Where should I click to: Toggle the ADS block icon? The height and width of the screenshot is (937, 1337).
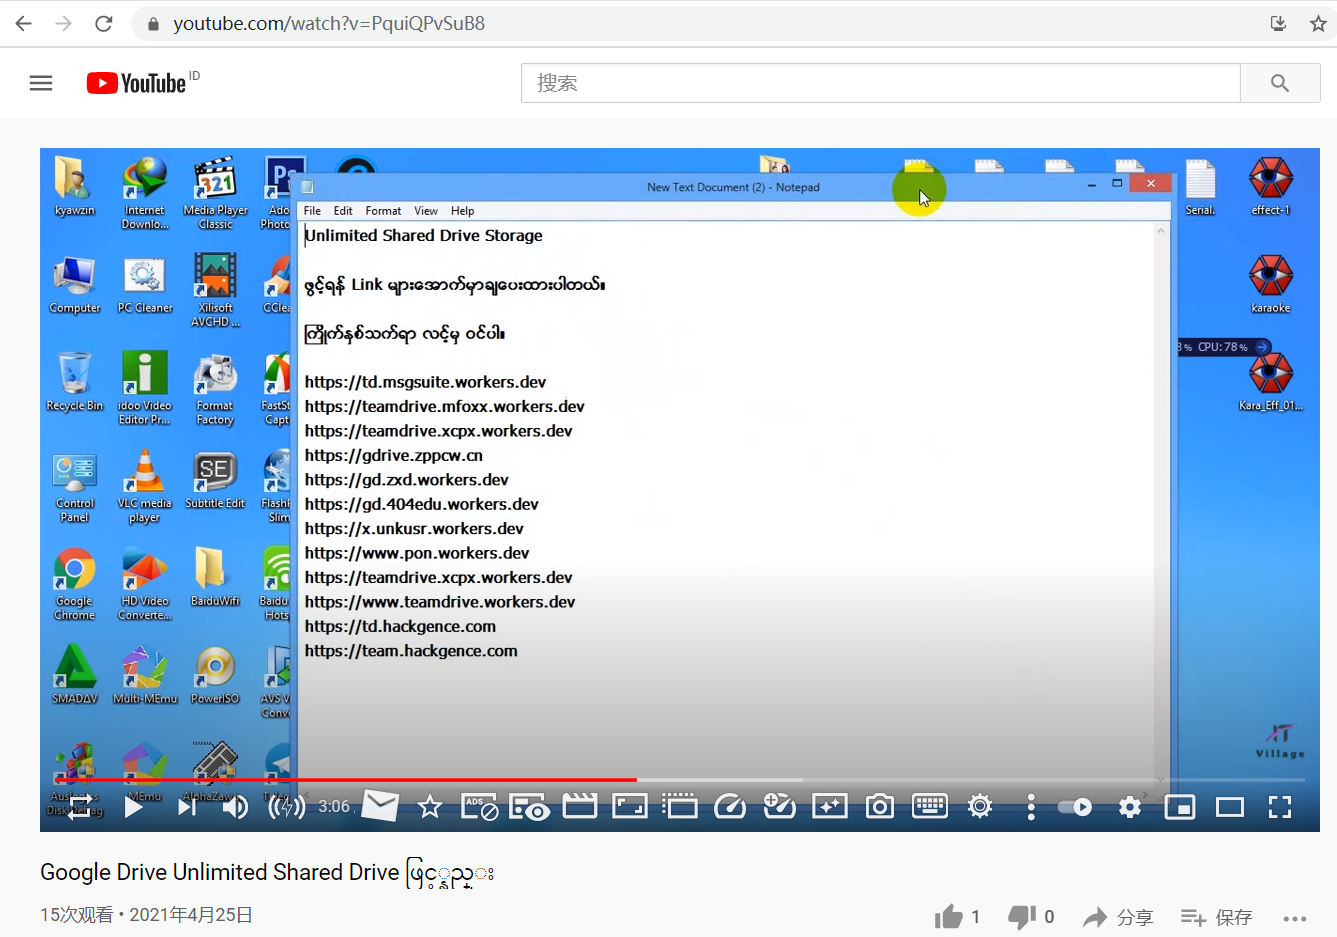pos(480,807)
